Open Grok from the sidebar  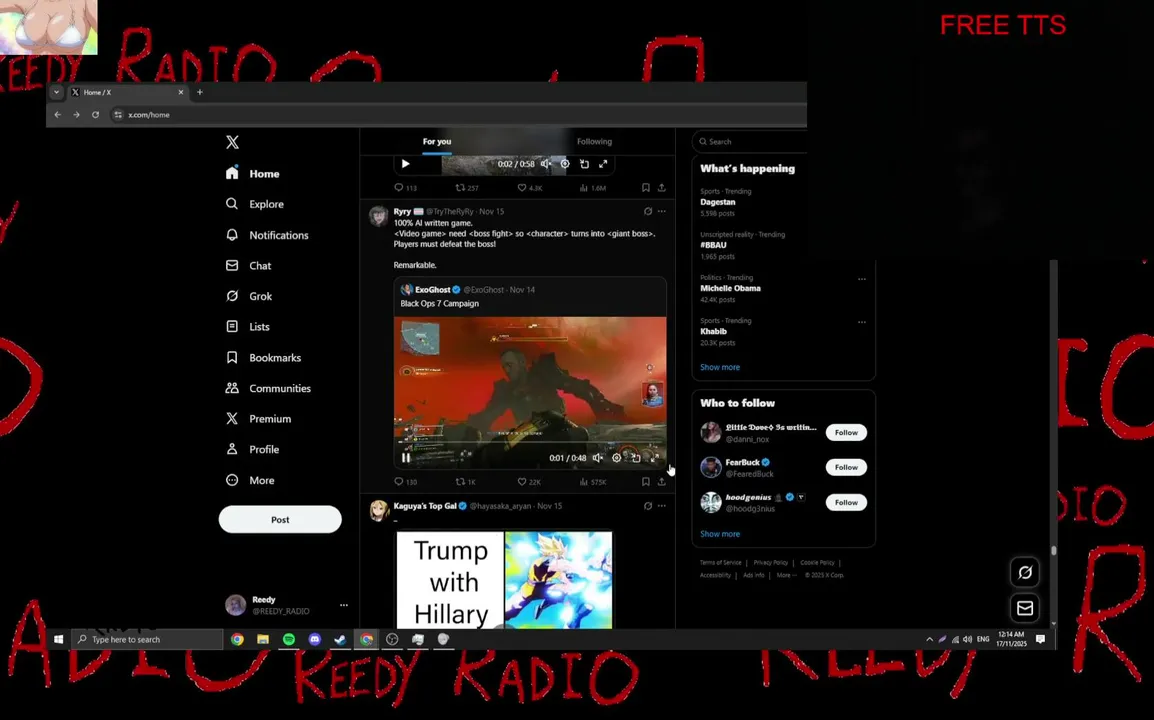click(x=249, y=296)
